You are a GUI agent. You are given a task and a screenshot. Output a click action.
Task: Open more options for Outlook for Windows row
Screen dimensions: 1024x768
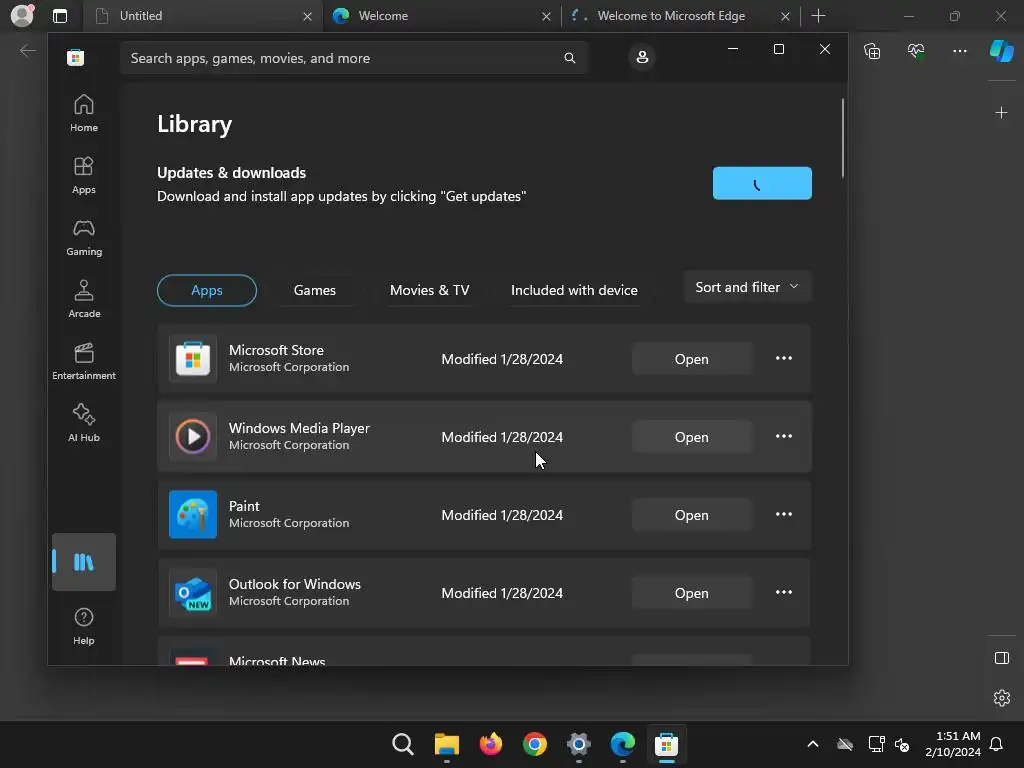pos(784,592)
